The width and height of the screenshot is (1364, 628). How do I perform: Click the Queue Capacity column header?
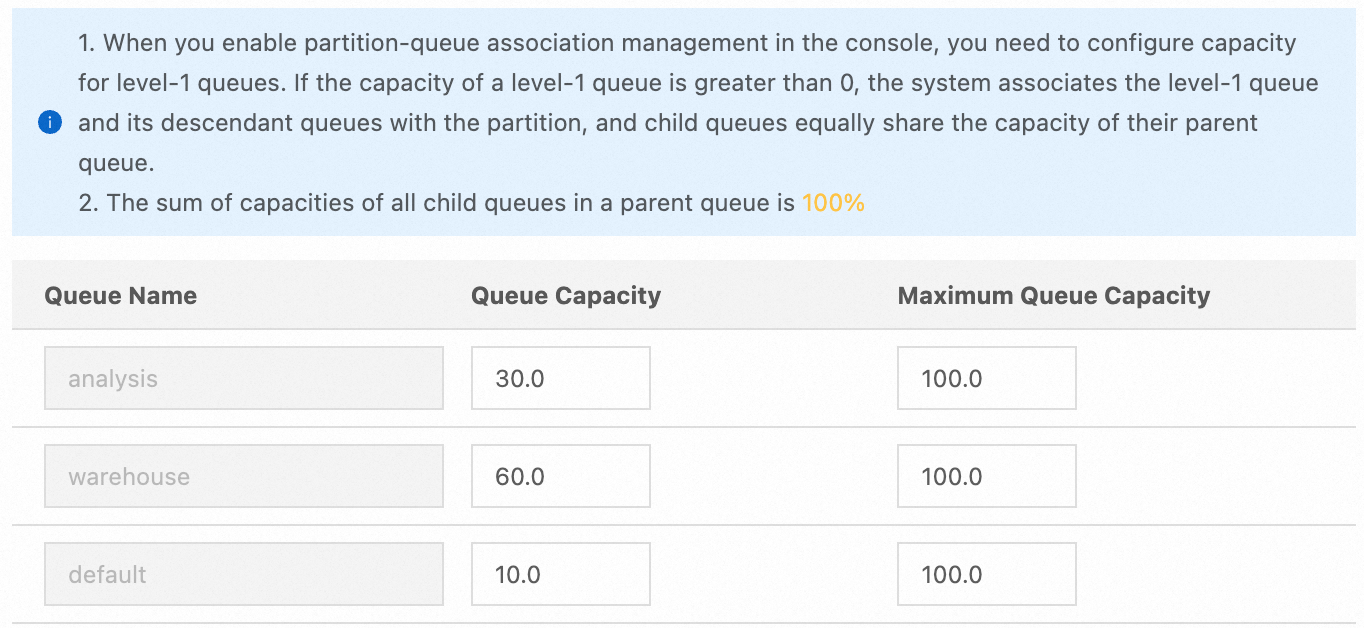tap(566, 296)
